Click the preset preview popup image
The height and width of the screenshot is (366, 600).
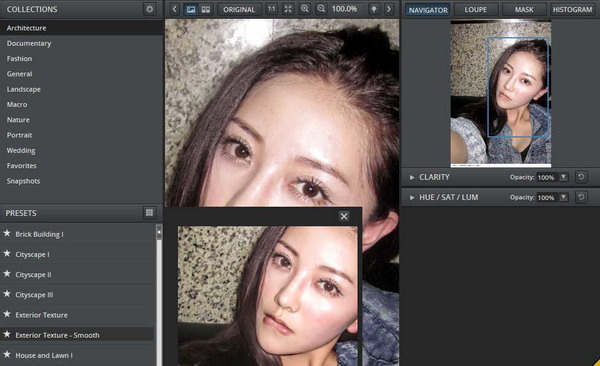pyautogui.click(x=268, y=296)
